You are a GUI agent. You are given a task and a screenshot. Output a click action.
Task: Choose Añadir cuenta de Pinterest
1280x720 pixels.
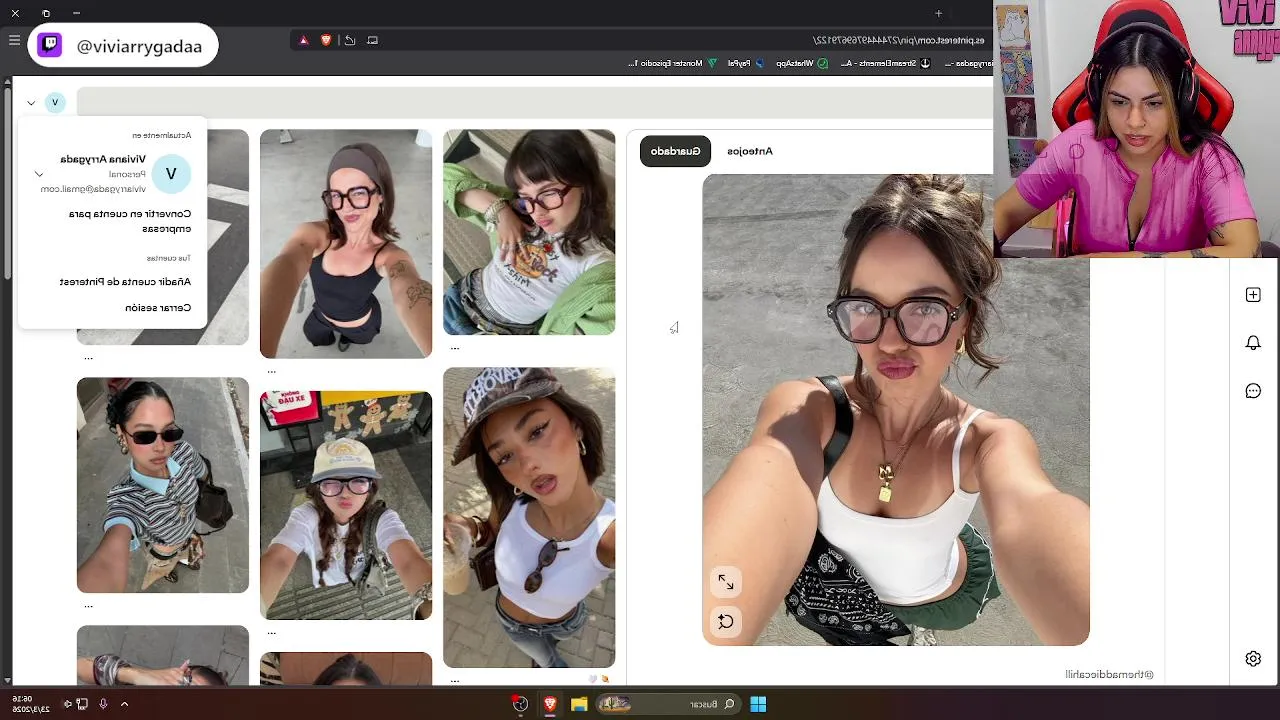click(125, 282)
